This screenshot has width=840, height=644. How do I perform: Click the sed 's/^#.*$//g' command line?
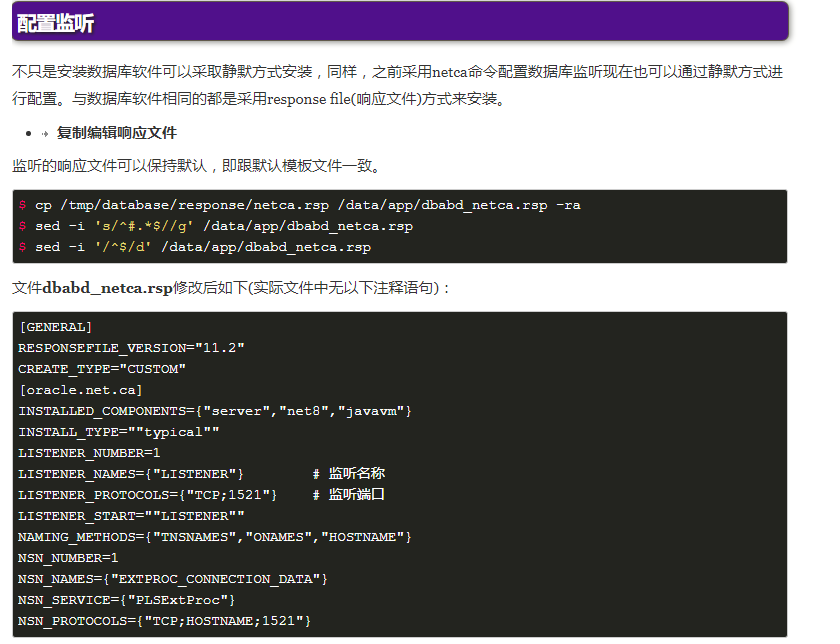point(215,226)
